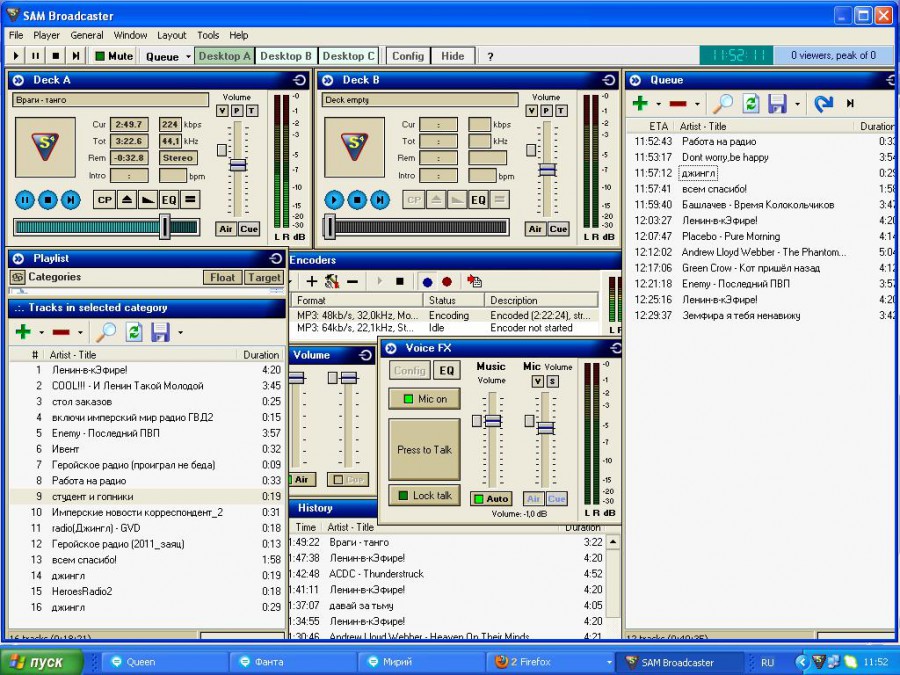This screenshot has width=900, height=675.
Task: Click the floppy disk save icon in the playlist toolbar
Action: click(160, 332)
